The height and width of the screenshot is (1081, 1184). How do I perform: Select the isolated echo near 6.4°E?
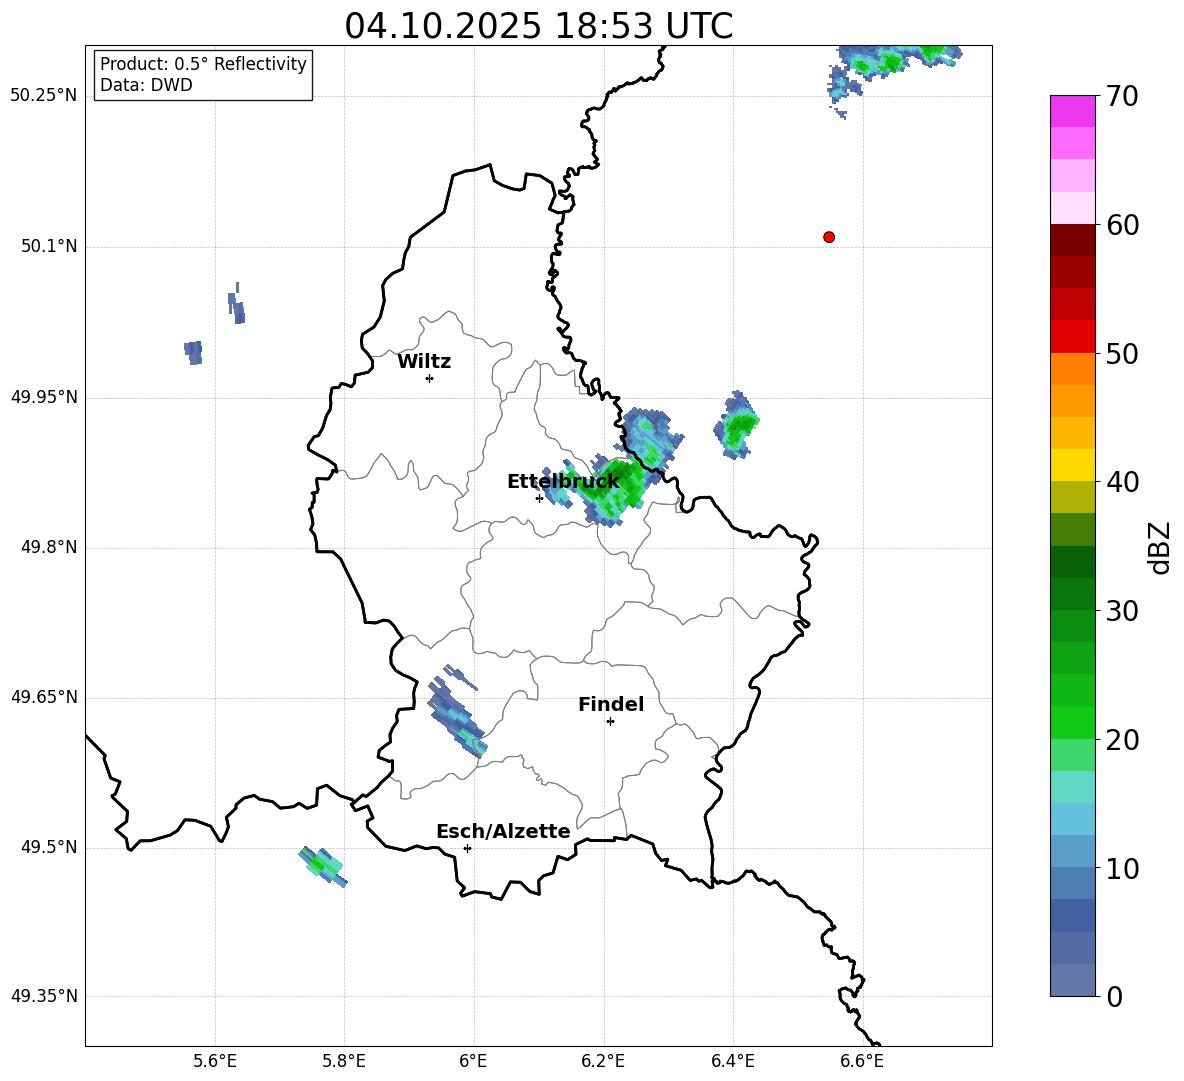(738, 427)
